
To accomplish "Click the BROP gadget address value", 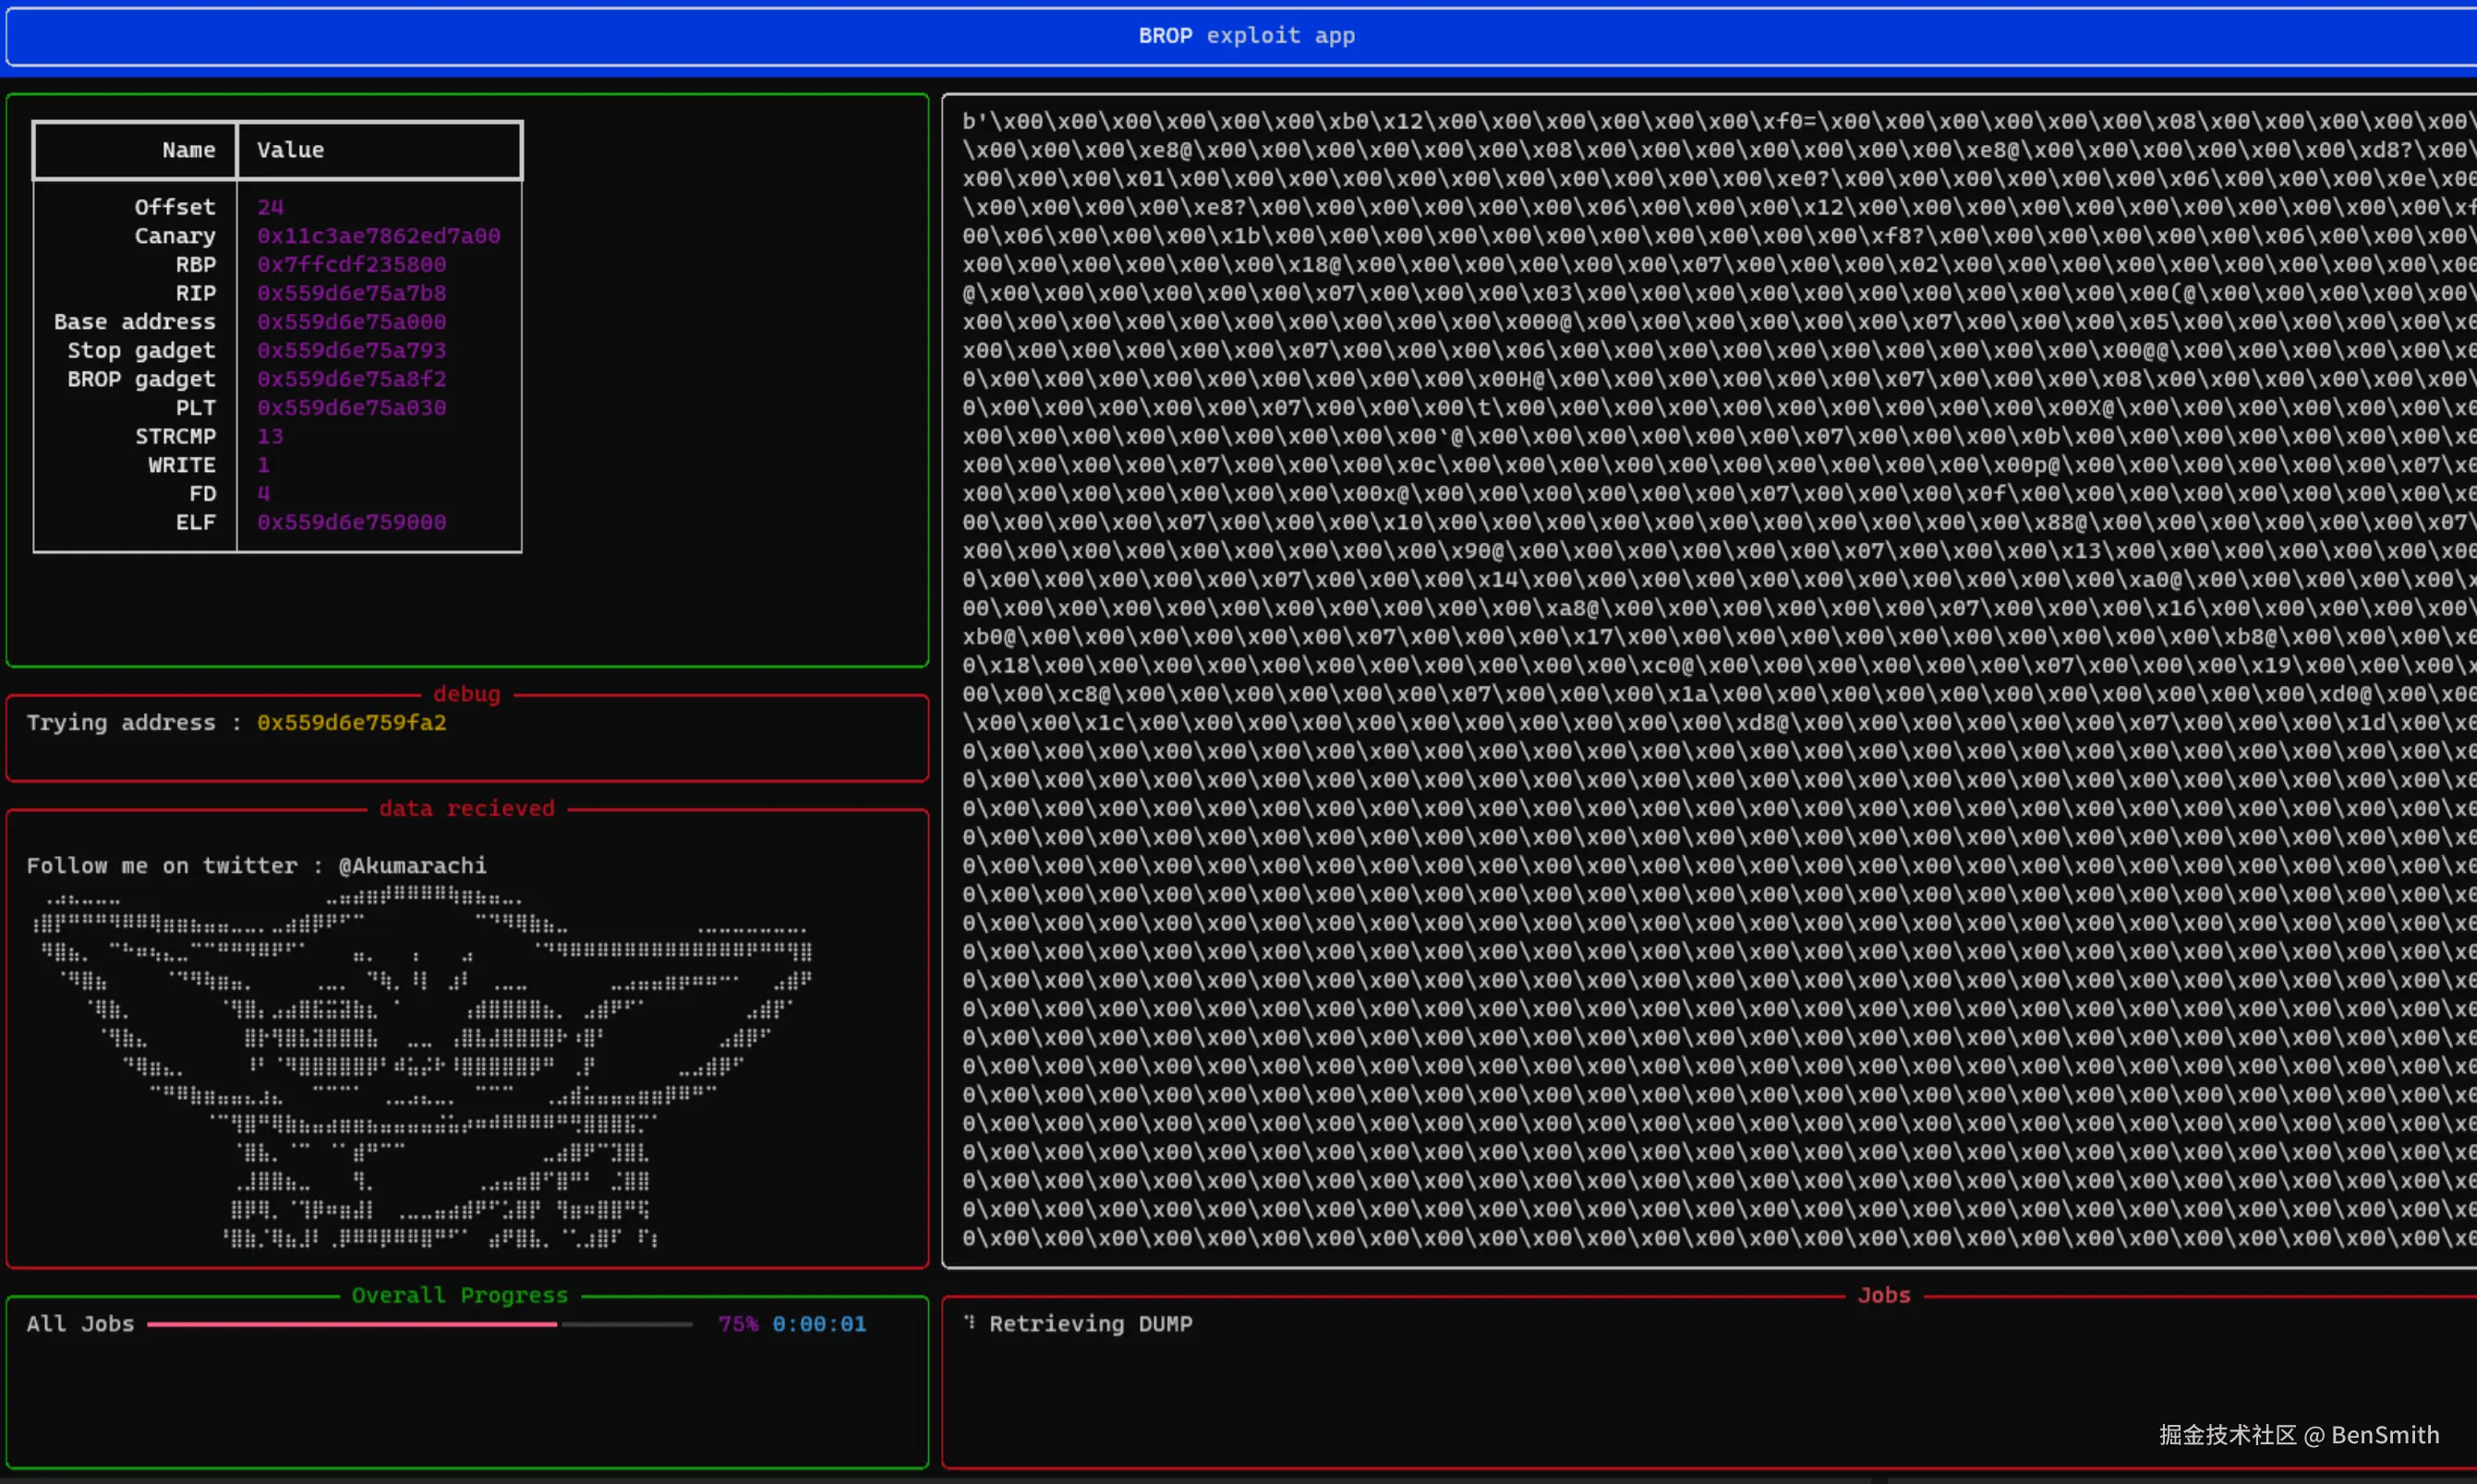I will coord(351,379).
